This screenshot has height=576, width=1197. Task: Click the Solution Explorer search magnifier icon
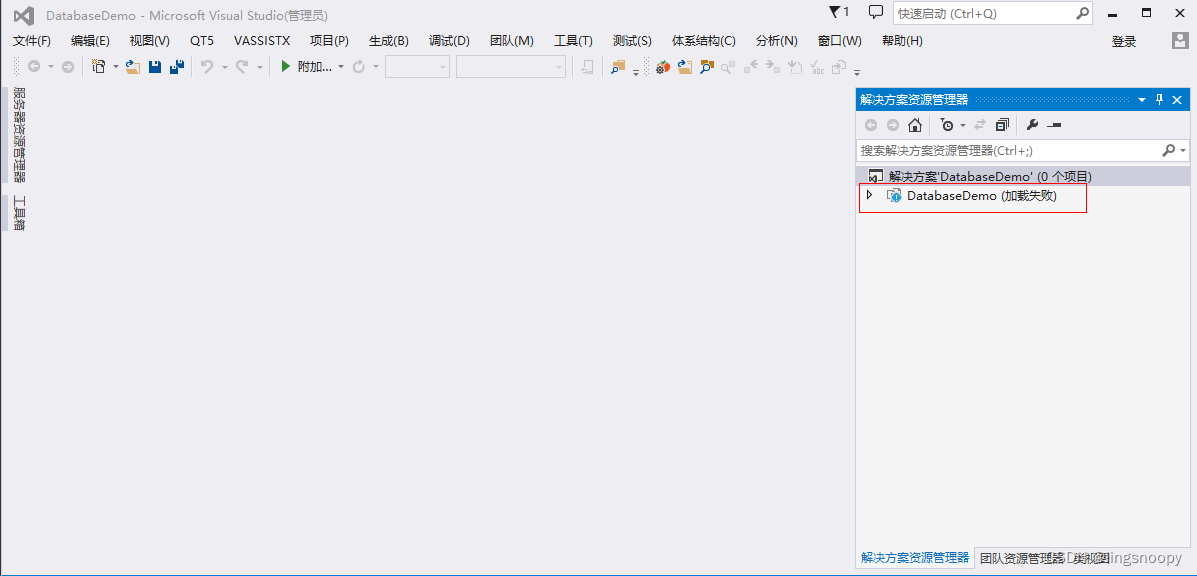click(1168, 150)
